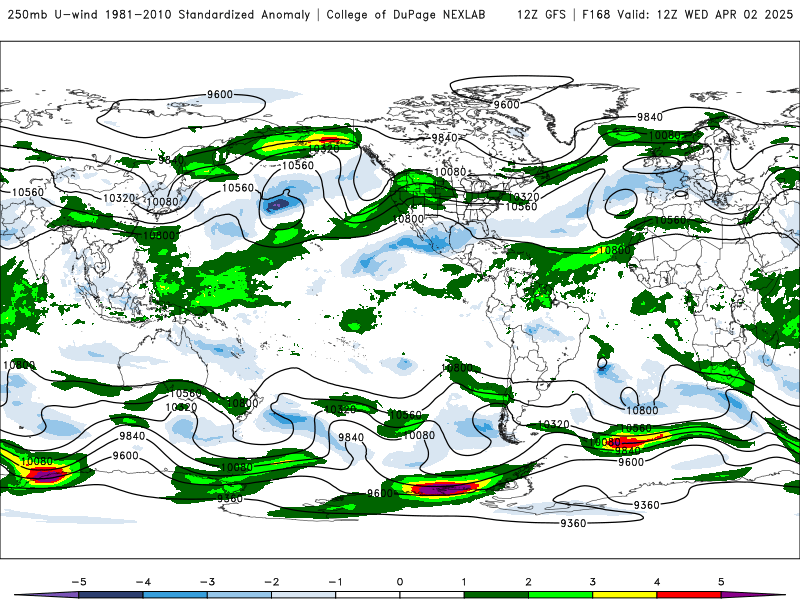Click the '1981-2010 Standardized Anomaly' title text
This screenshot has height=600, width=800.
point(208,14)
